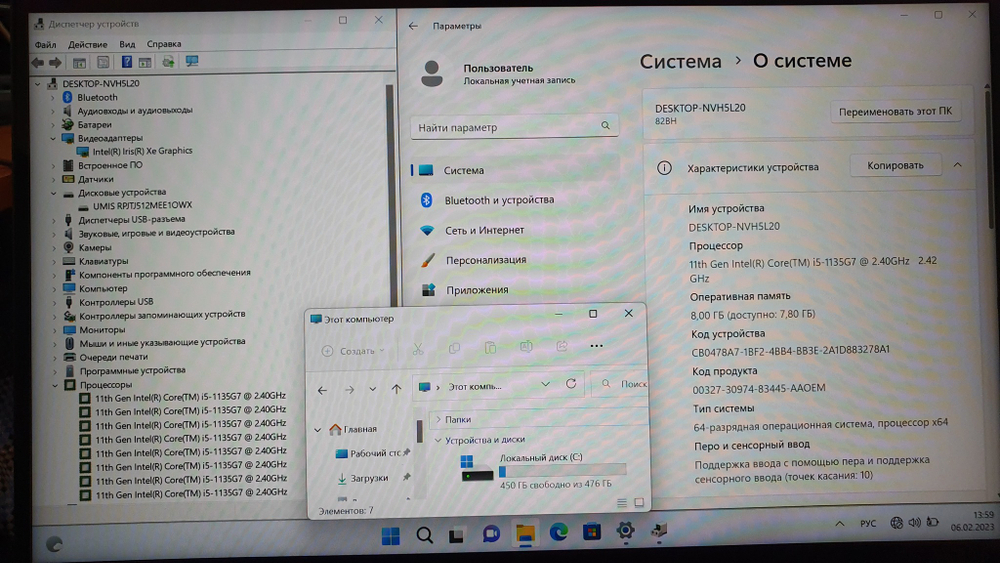1000x563 pixels.
Task: Collapse the Дисковые устройства category
Action: (54, 193)
